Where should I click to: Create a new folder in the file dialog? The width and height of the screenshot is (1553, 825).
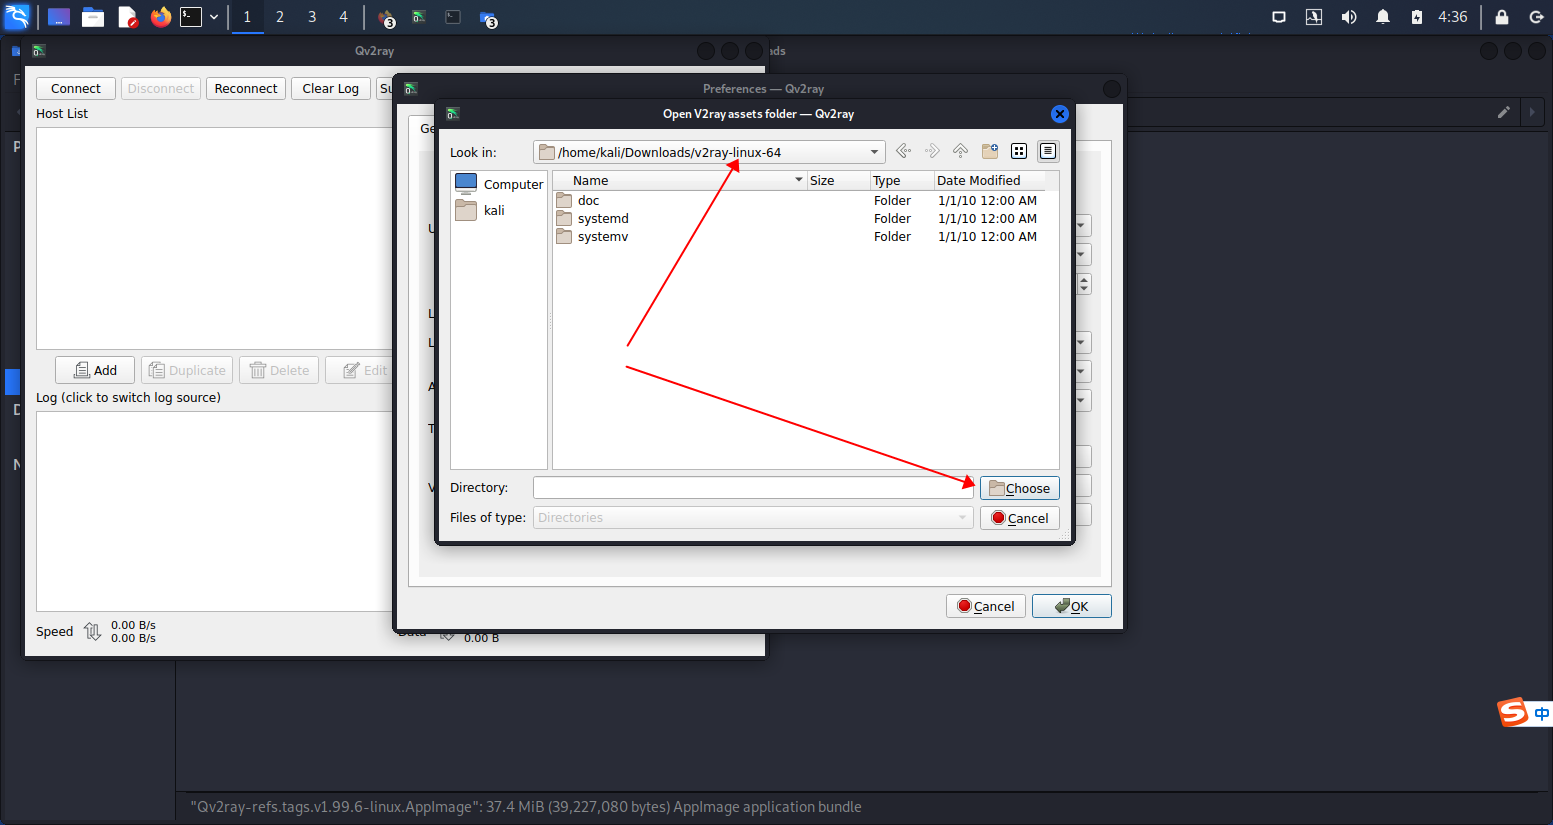pos(990,151)
